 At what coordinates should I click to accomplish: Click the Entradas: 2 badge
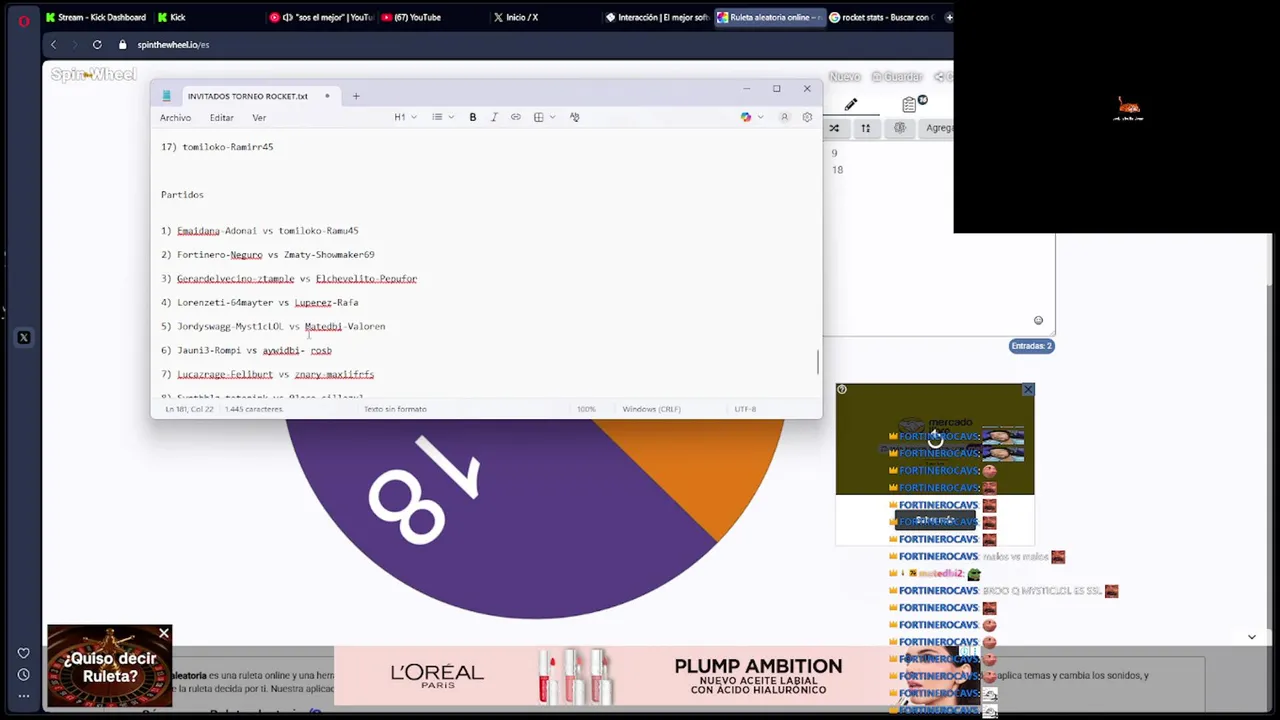tap(1031, 346)
